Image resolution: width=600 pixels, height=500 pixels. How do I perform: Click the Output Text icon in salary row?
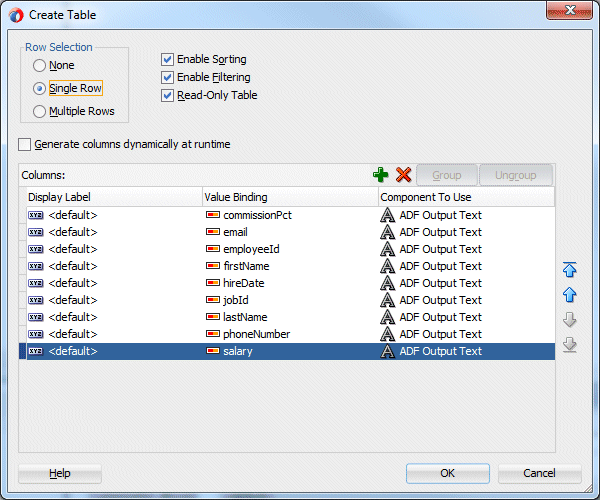pyautogui.click(x=387, y=351)
